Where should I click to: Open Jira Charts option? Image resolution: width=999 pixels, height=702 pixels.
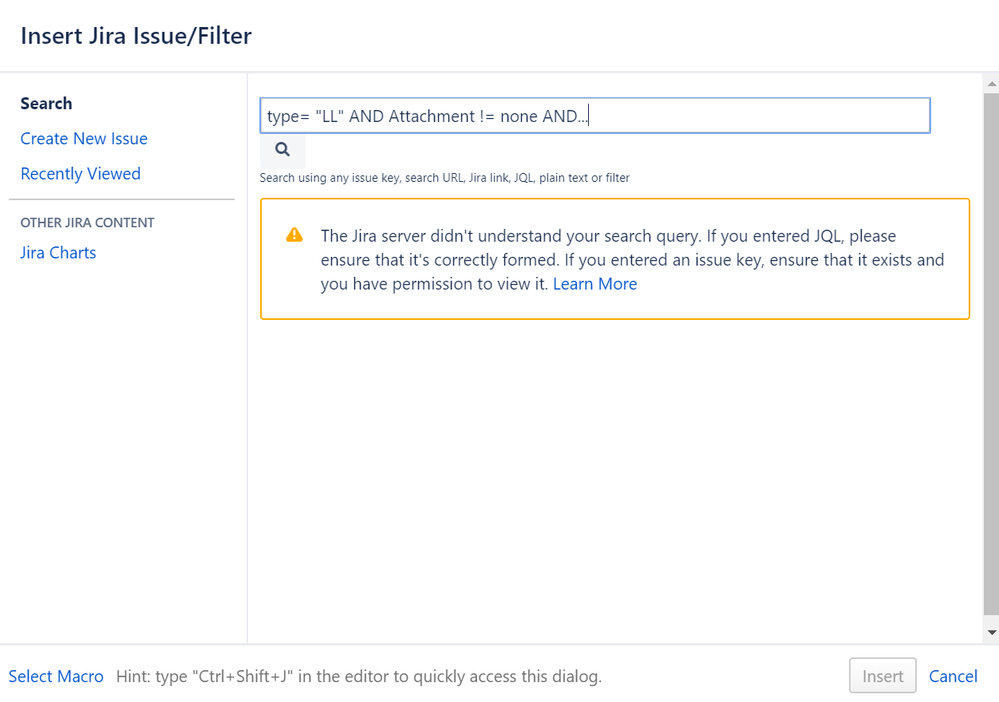click(58, 253)
